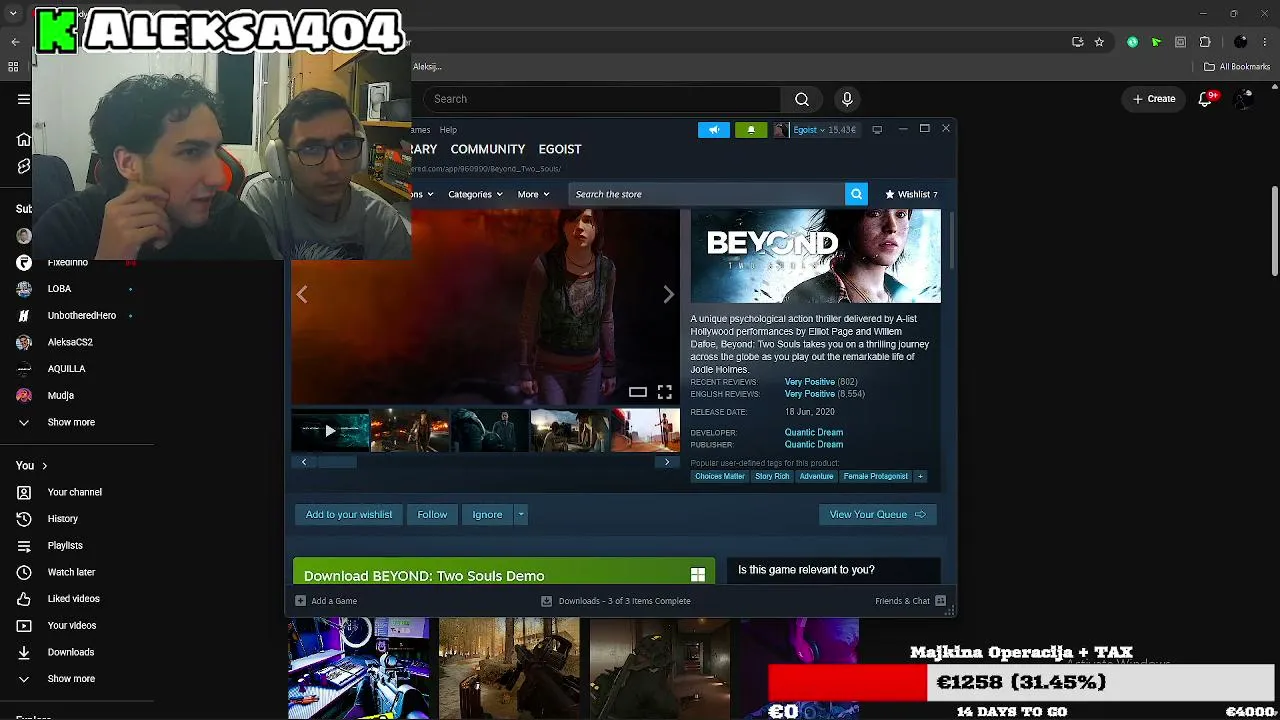Expand the You section chevron
Screen dimensions: 1280x720
pos(44,466)
